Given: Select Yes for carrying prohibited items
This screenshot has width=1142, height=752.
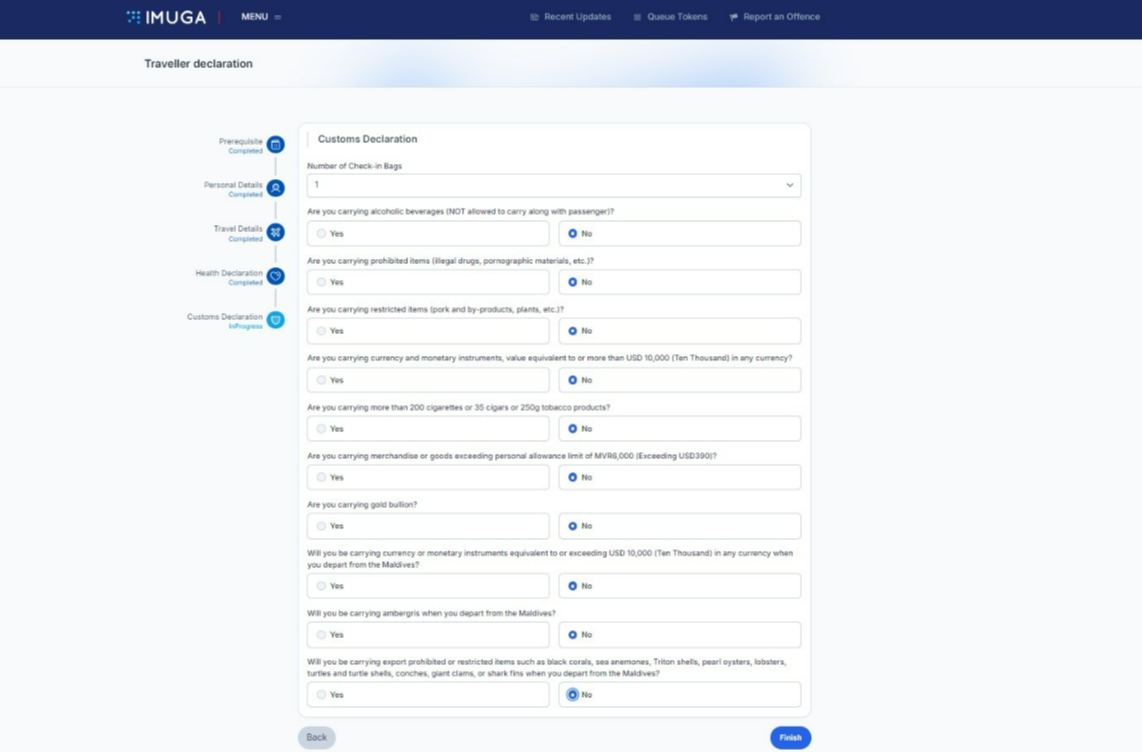Looking at the screenshot, I should click(321, 282).
